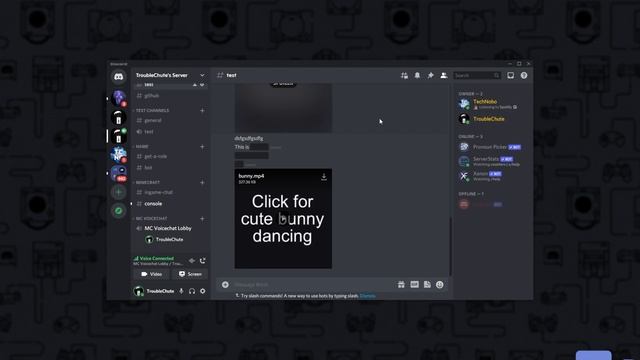
Task: Click the upper dark media embed
Action: pyautogui.click(x=283, y=107)
